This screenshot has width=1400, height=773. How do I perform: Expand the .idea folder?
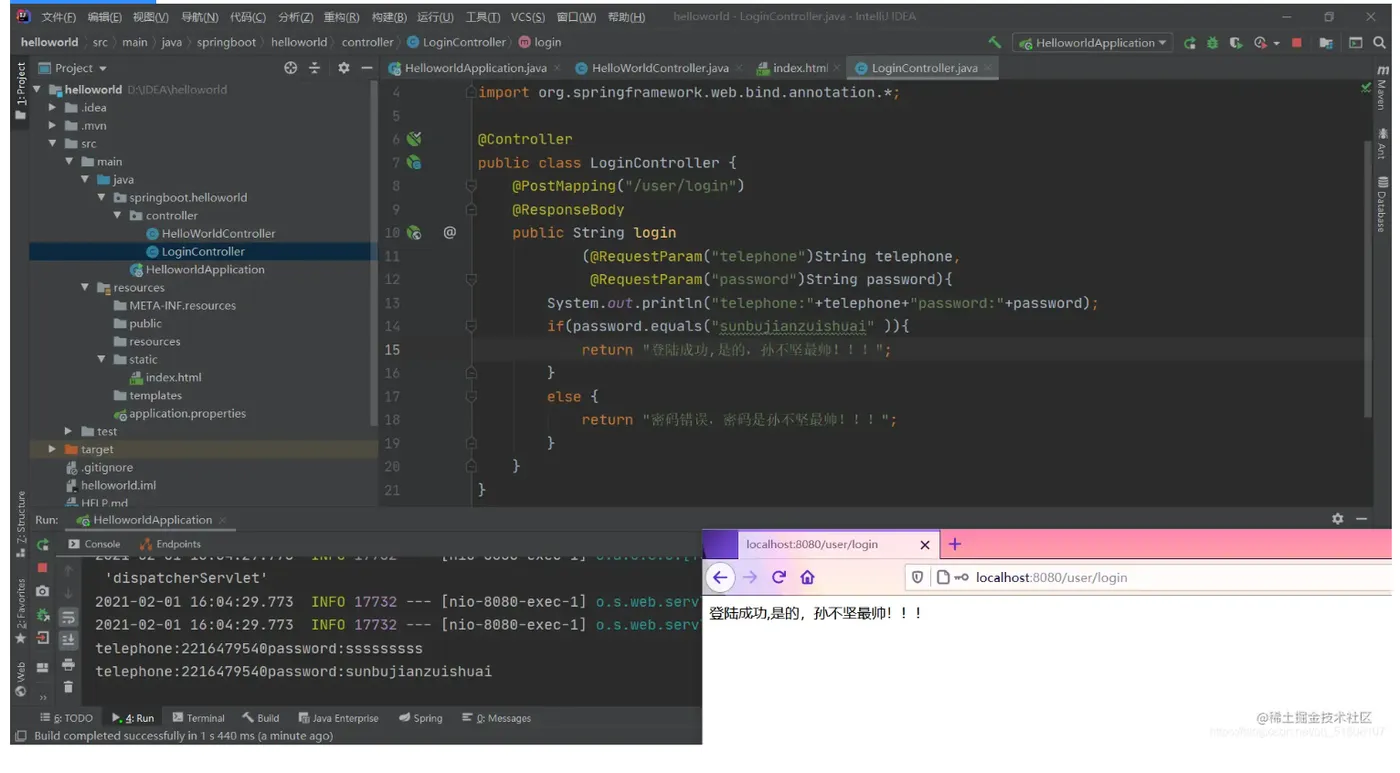[53, 107]
